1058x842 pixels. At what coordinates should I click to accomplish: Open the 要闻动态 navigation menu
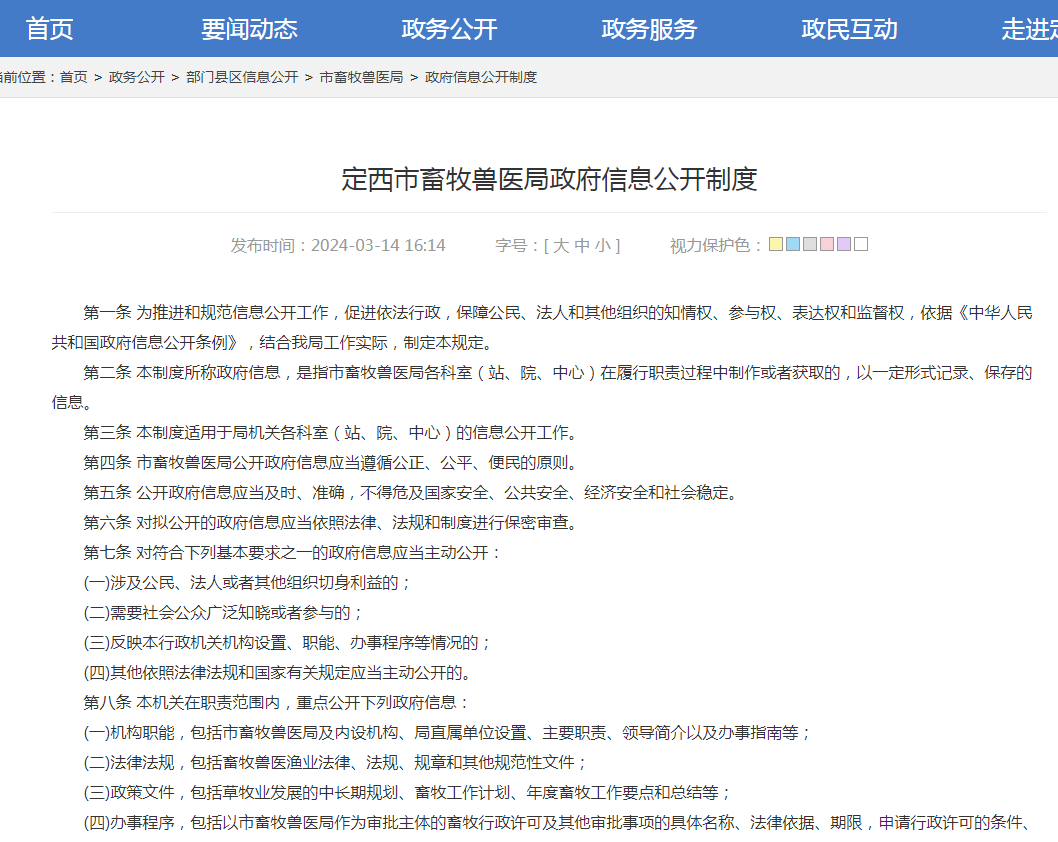[249, 29]
